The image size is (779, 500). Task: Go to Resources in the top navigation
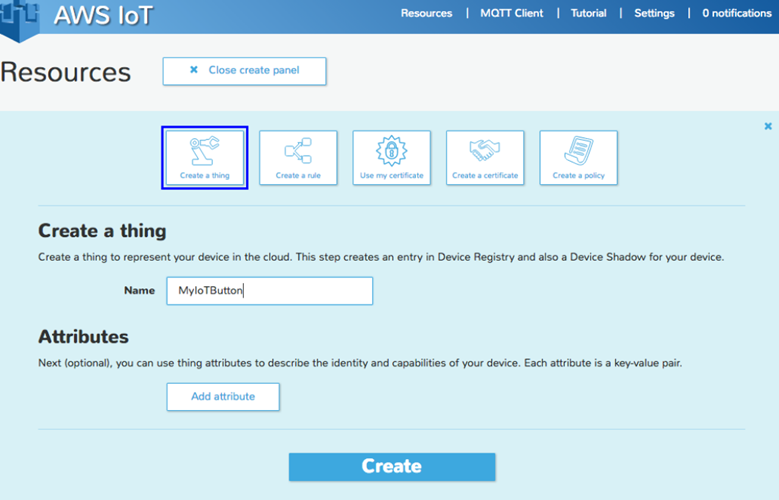426,13
